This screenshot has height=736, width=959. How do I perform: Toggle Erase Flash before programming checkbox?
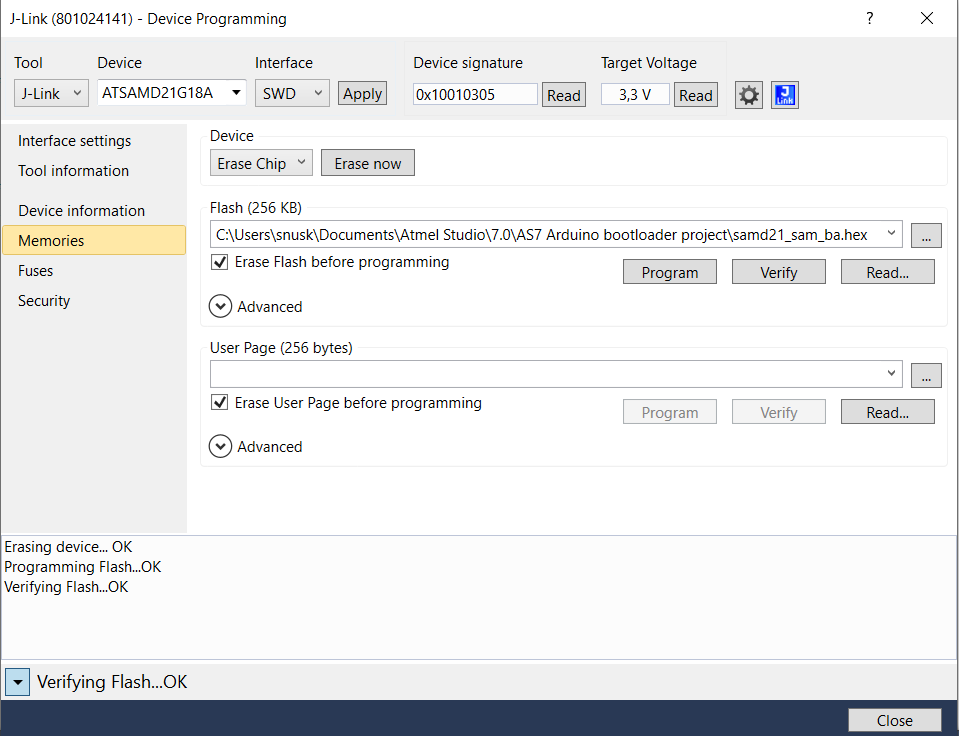220,262
